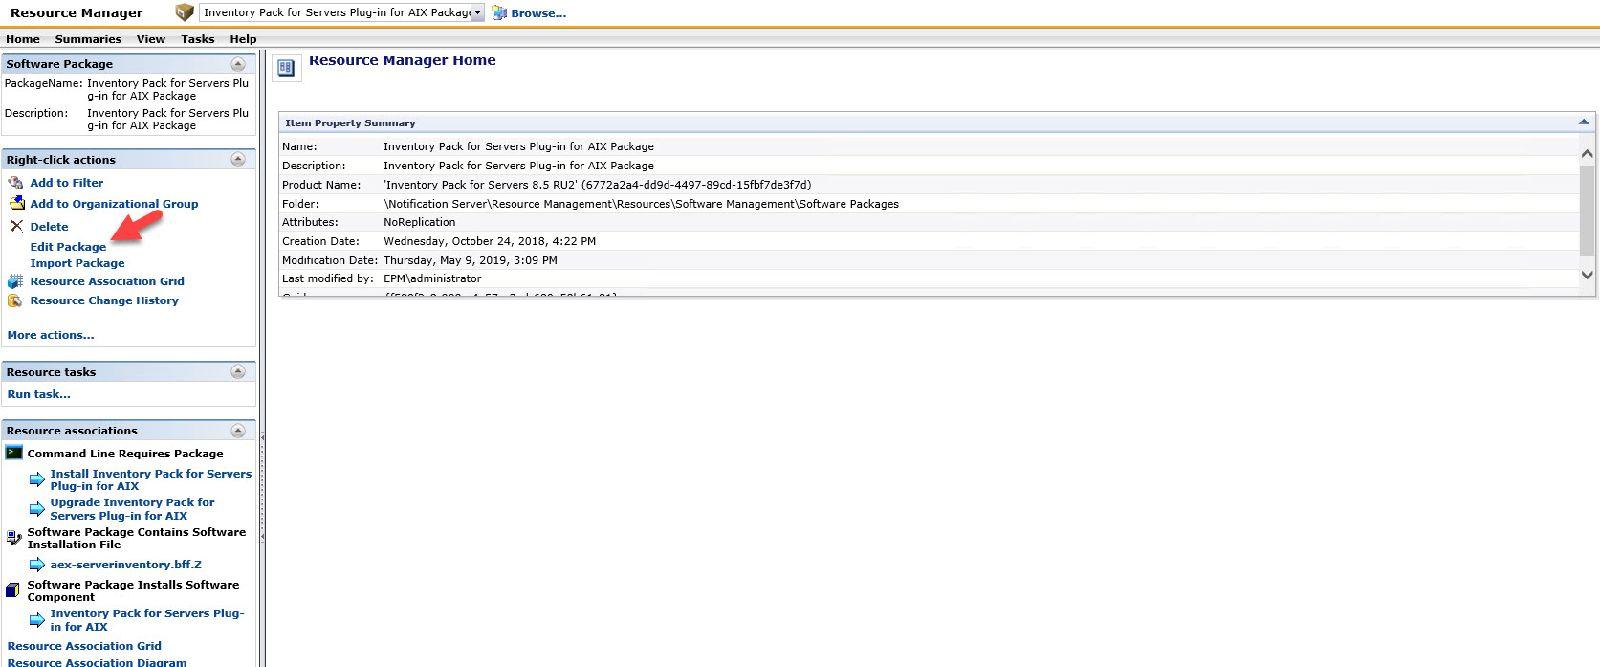Collapse the Item Property Summary section
Screen dimensions: 1600x667
[x=1584, y=122]
